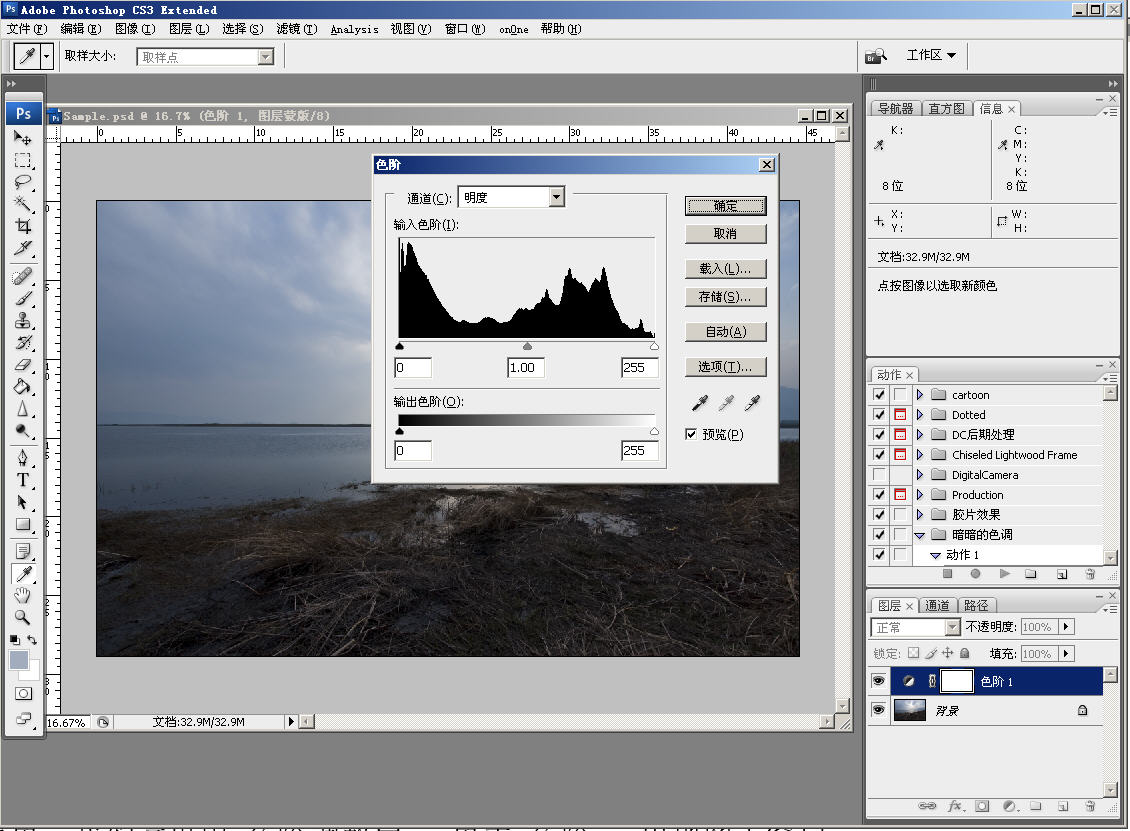Select the Clone Stamp tool
The image size is (1130, 831).
click(22, 320)
